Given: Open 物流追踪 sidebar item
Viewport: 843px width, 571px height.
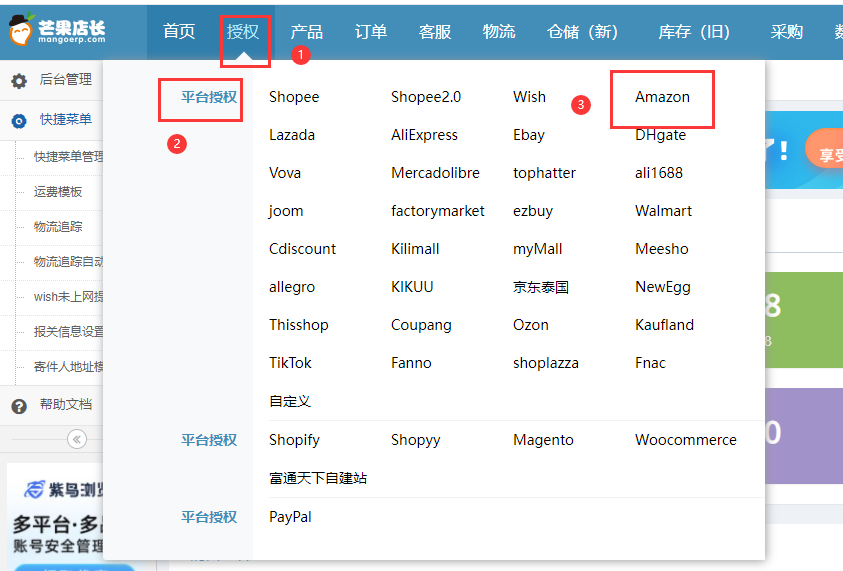Looking at the screenshot, I should pos(58,226).
